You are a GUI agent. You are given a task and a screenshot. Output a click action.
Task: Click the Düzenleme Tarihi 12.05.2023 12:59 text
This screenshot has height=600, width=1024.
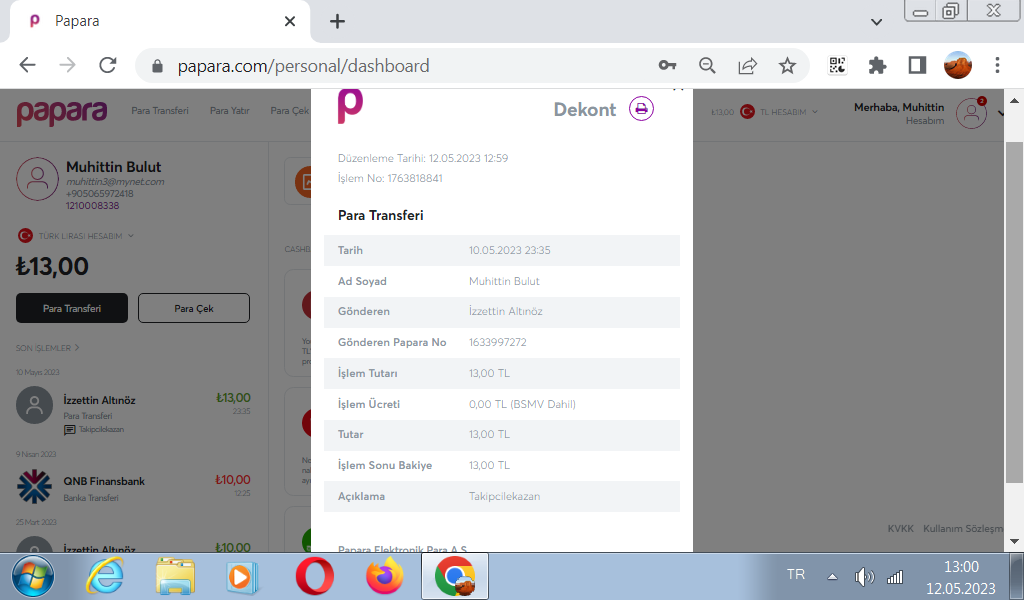[x=423, y=158]
